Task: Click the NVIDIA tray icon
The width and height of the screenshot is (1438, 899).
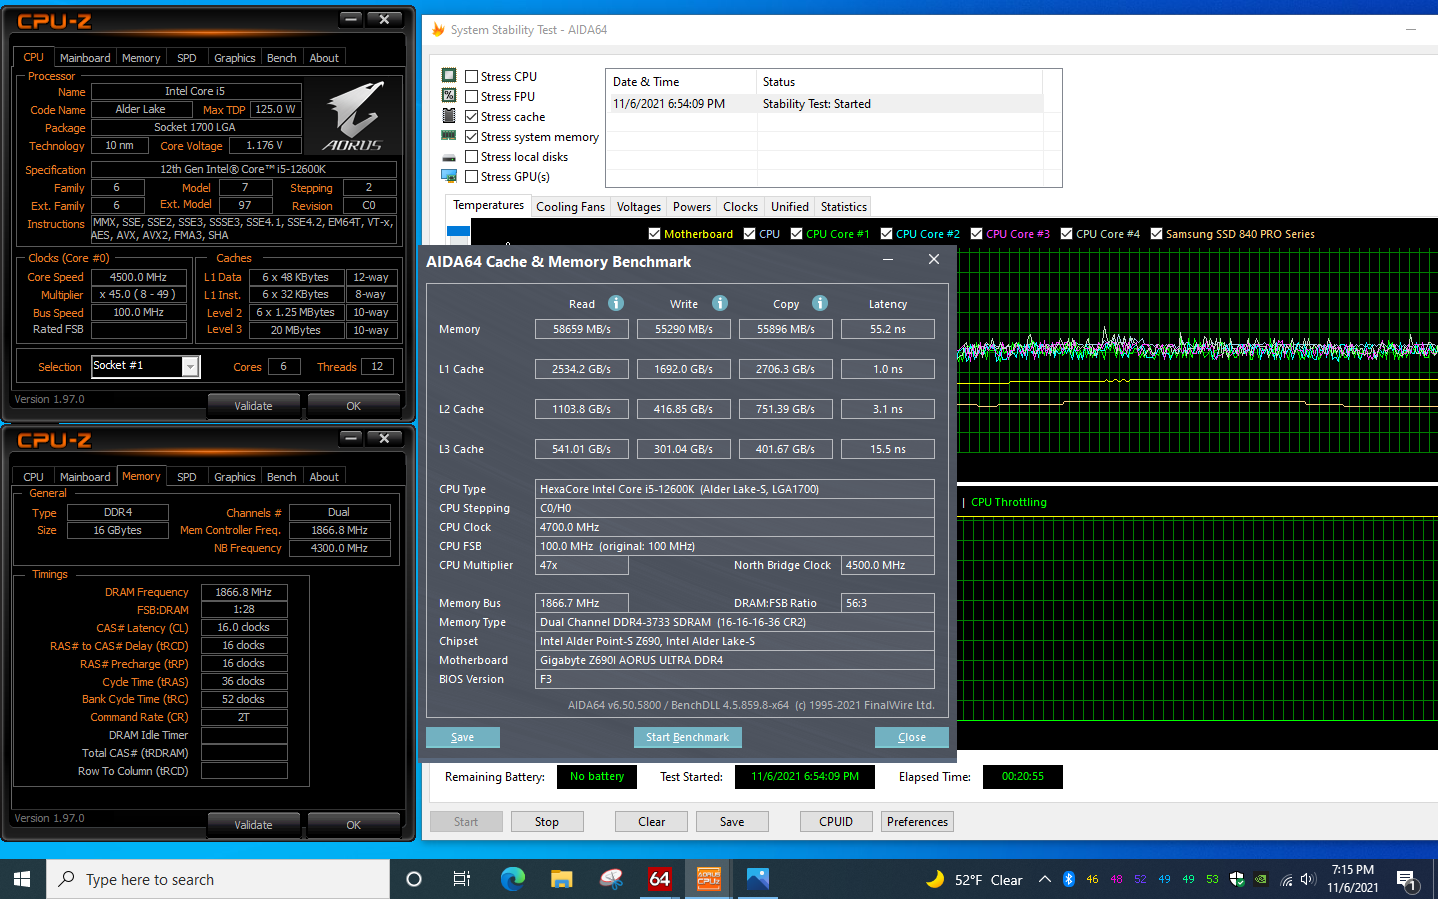Action: (1261, 879)
